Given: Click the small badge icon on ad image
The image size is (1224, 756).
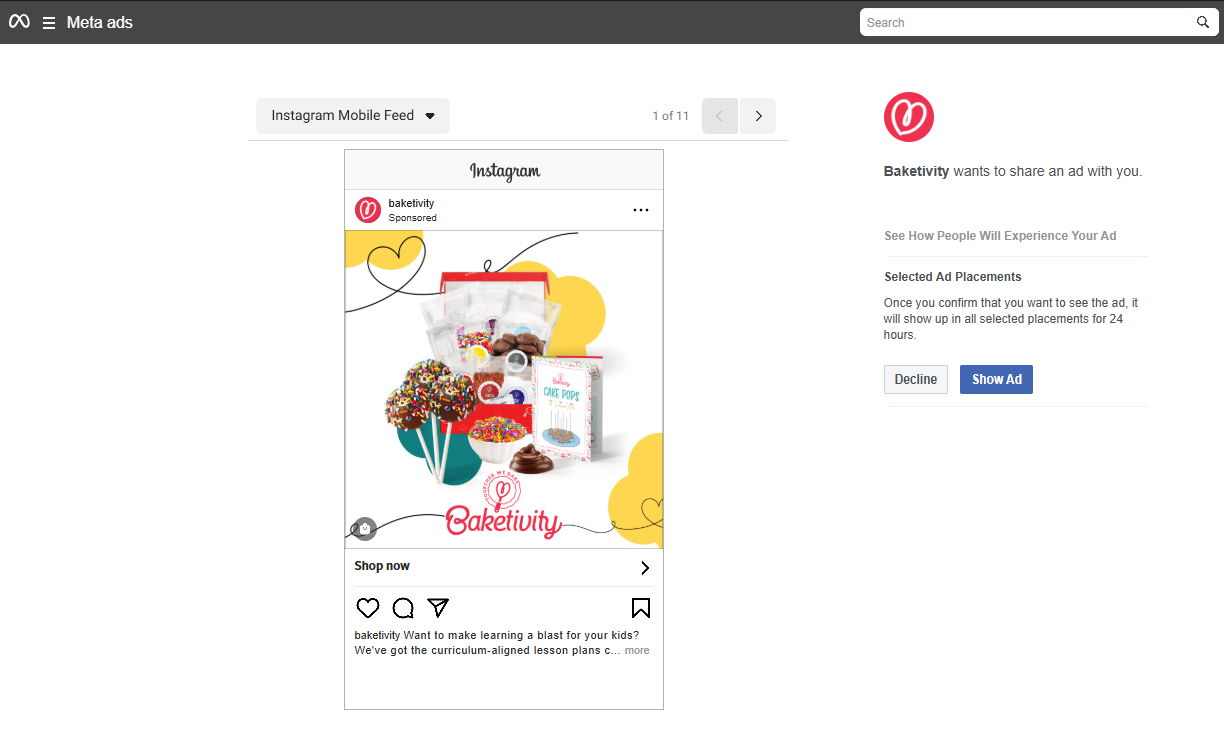Looking at the screenshot, I should coord(364,528).
